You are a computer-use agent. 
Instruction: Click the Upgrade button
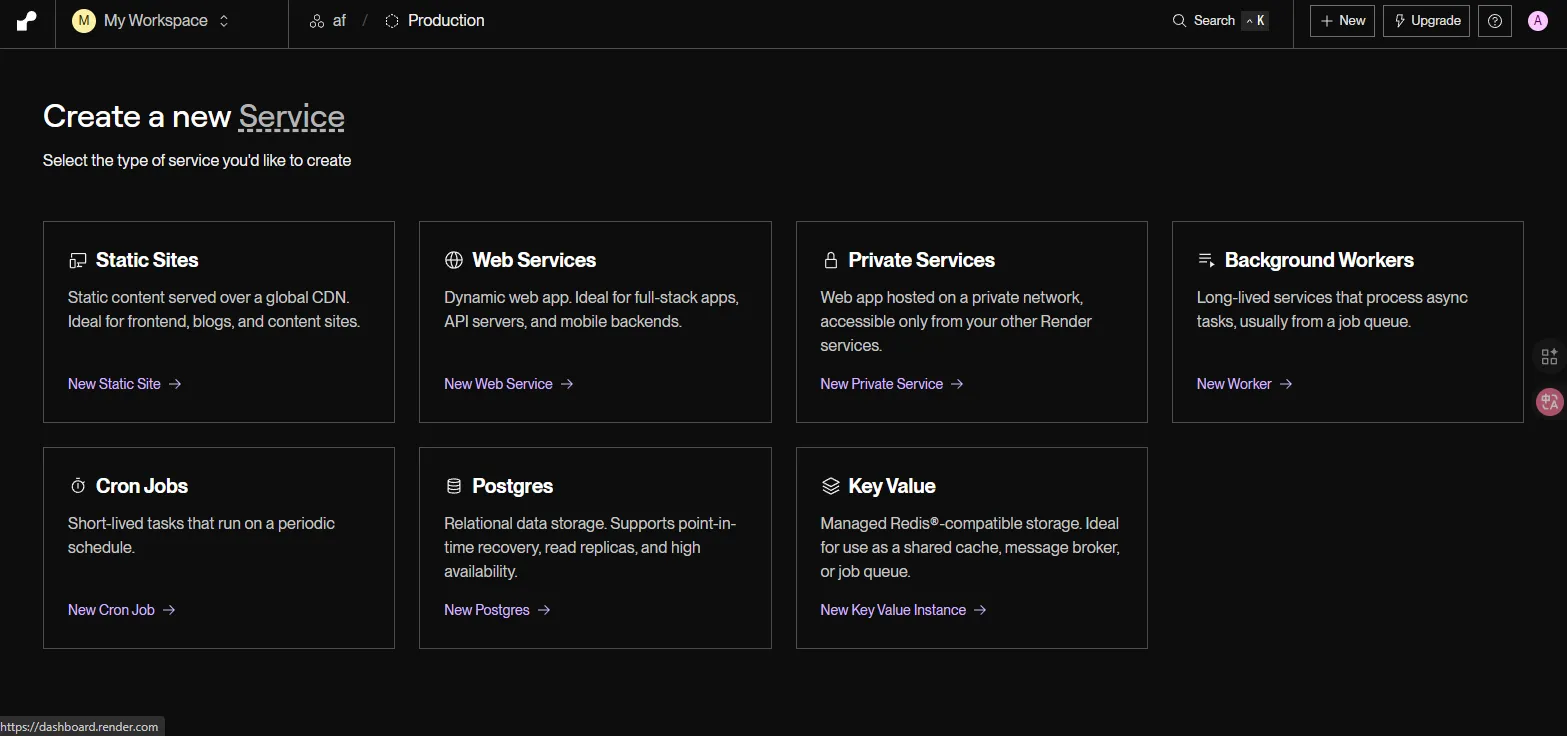coord(1426,21)
